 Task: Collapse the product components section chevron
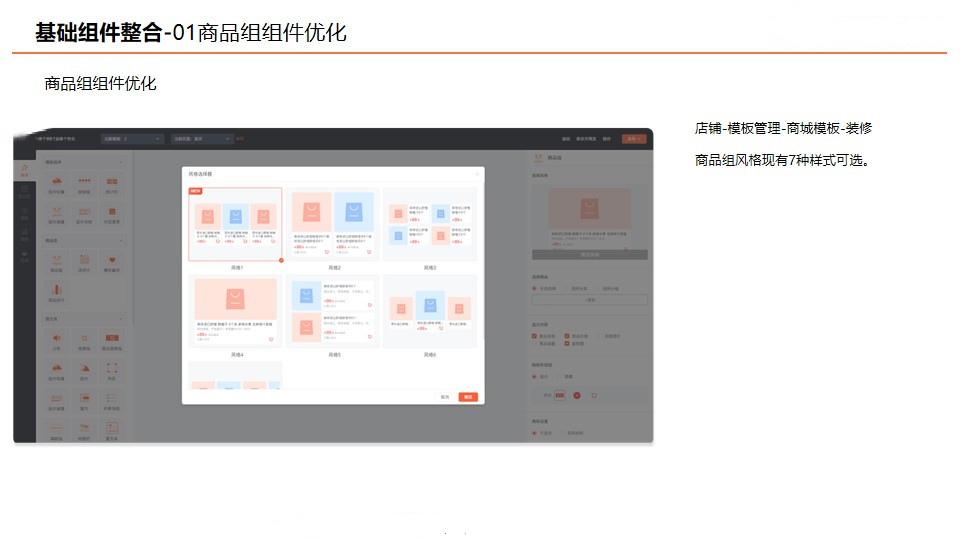[121, 241]
